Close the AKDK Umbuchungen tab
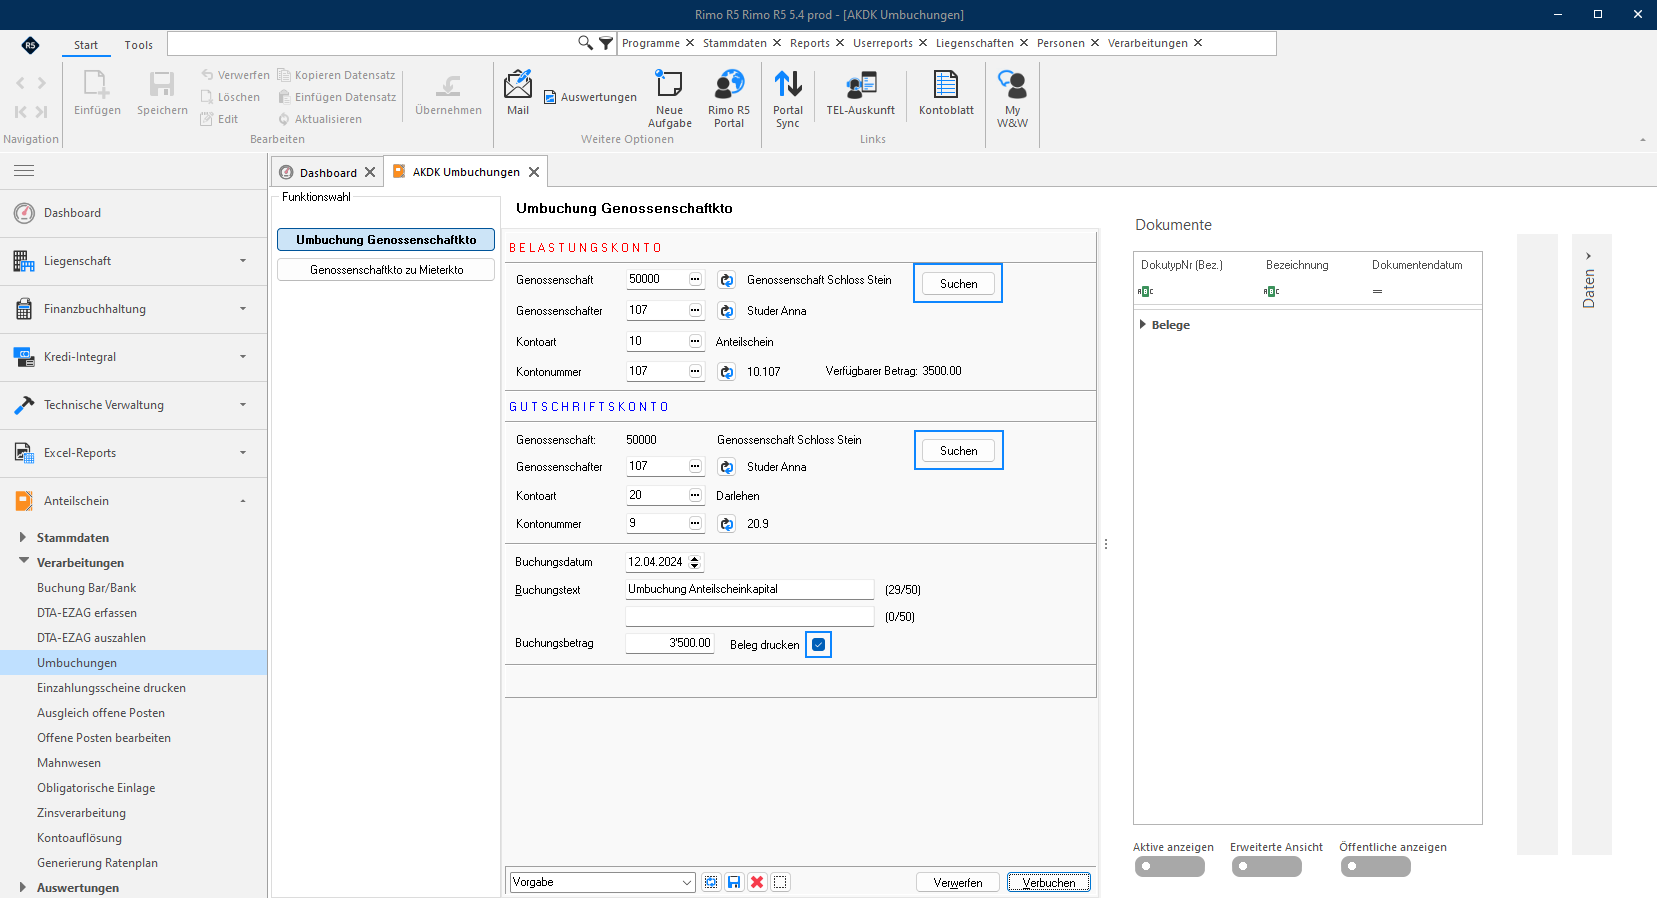1657x898 pixels. (534, 172)
